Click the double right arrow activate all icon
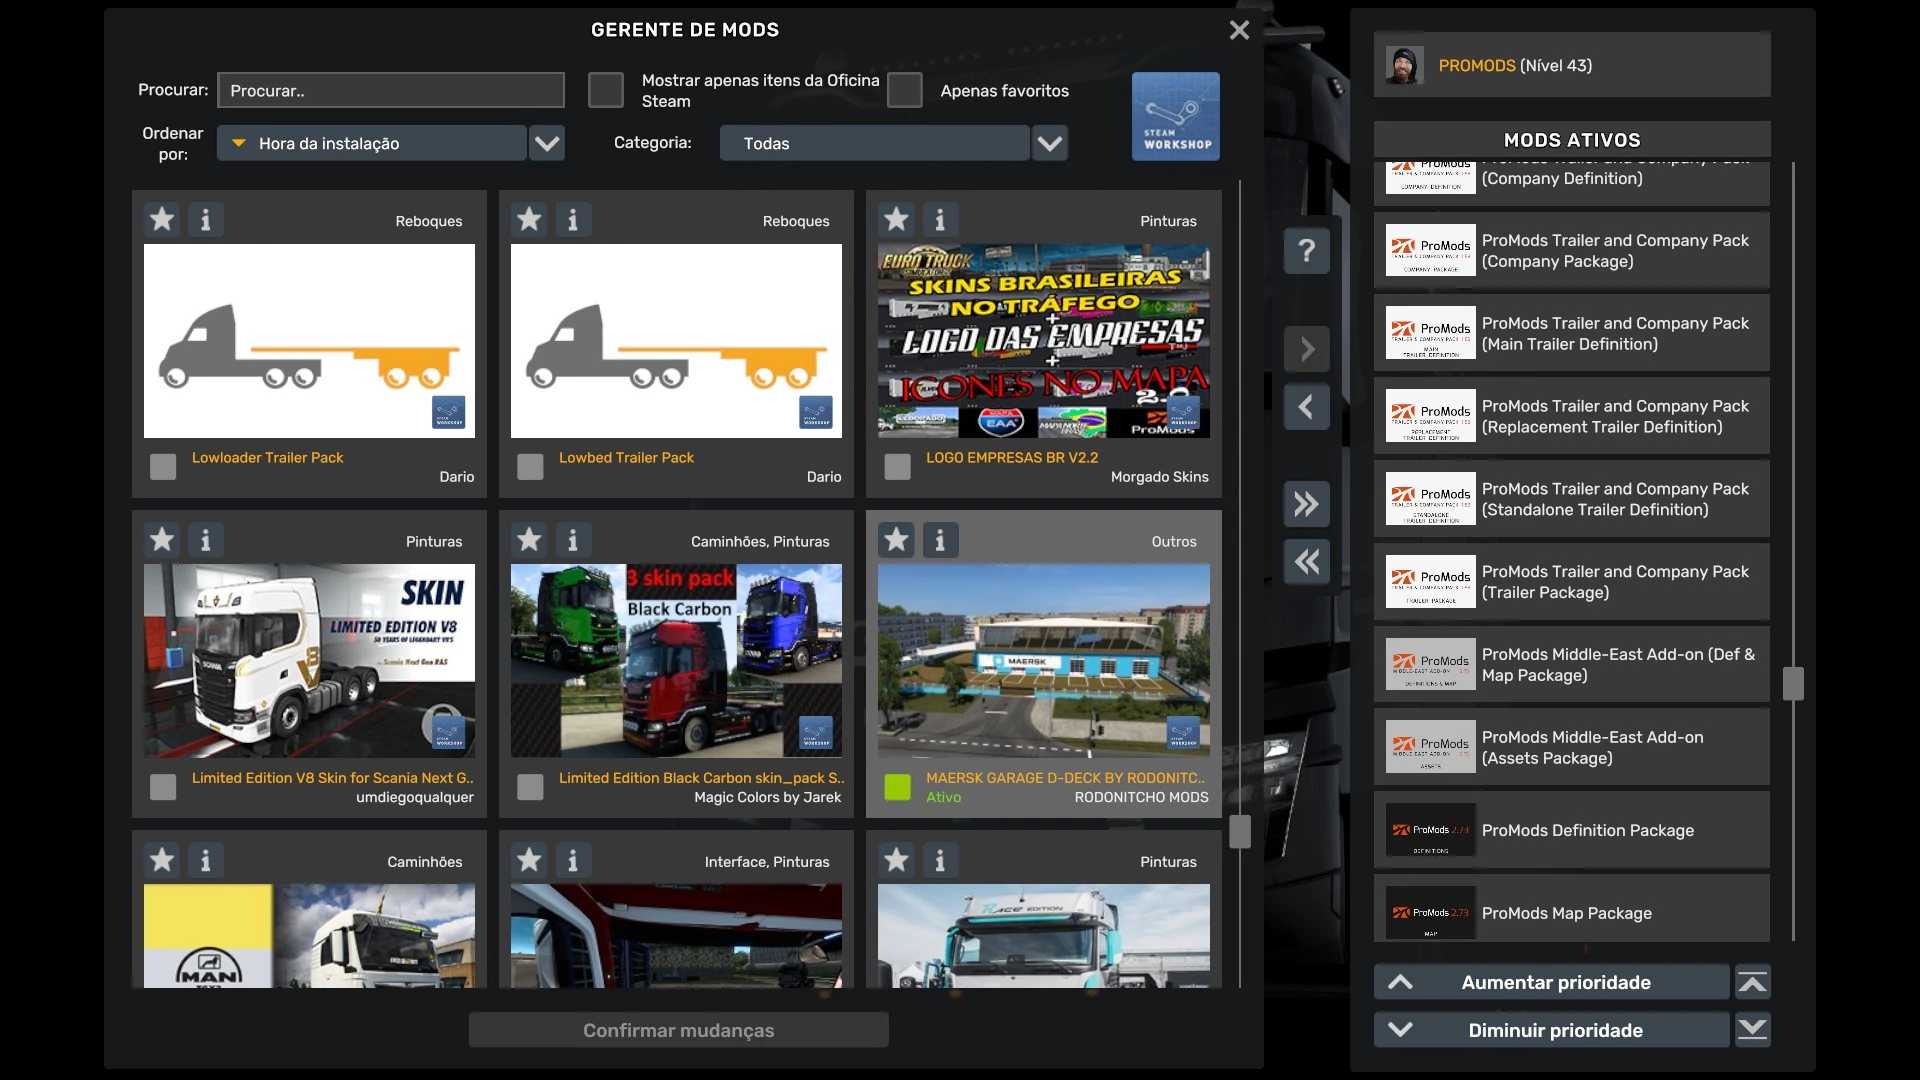Image resolution: width=1920 pixels, height=1080 pixels. (x=1306, y=504)
